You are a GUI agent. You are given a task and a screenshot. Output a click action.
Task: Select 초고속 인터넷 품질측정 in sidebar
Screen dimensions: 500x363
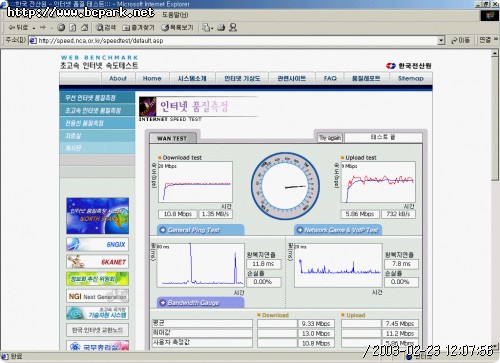97,110
